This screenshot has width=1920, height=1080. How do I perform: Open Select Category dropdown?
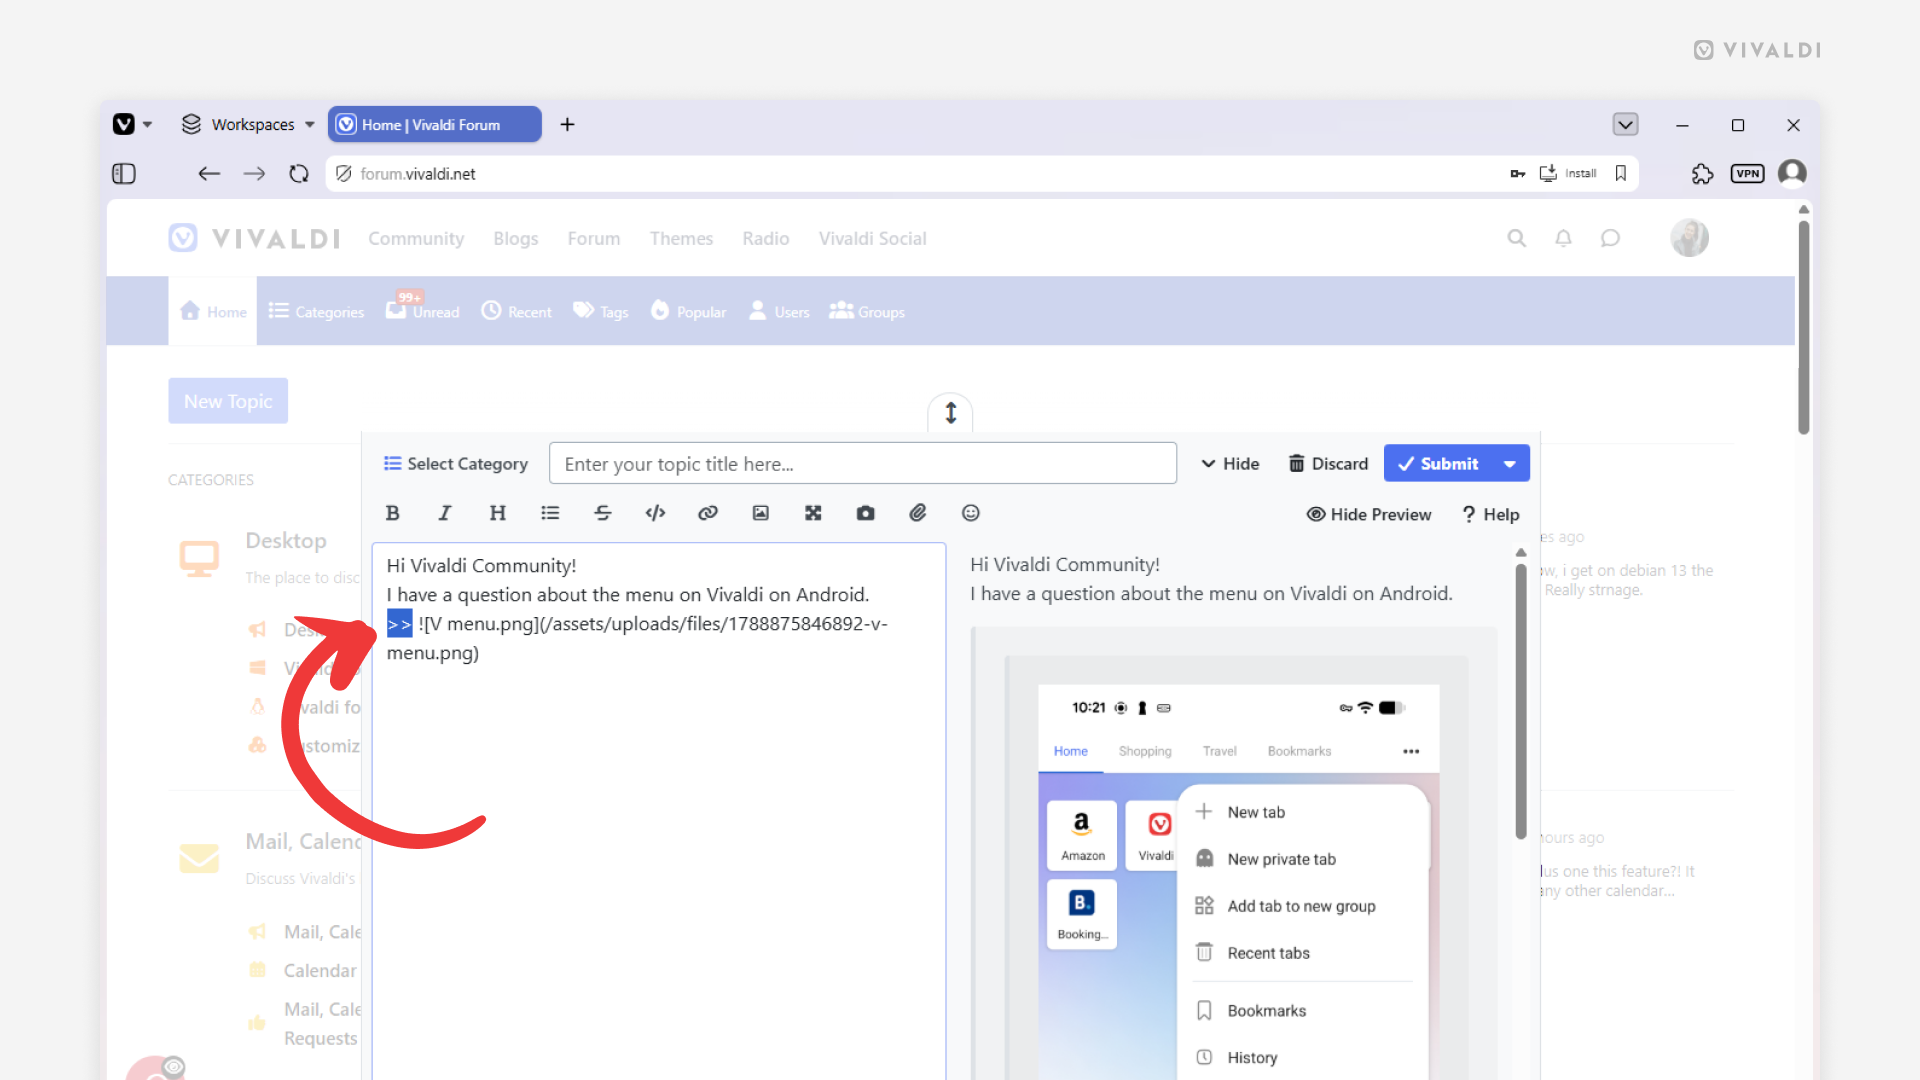click(456, 464)
